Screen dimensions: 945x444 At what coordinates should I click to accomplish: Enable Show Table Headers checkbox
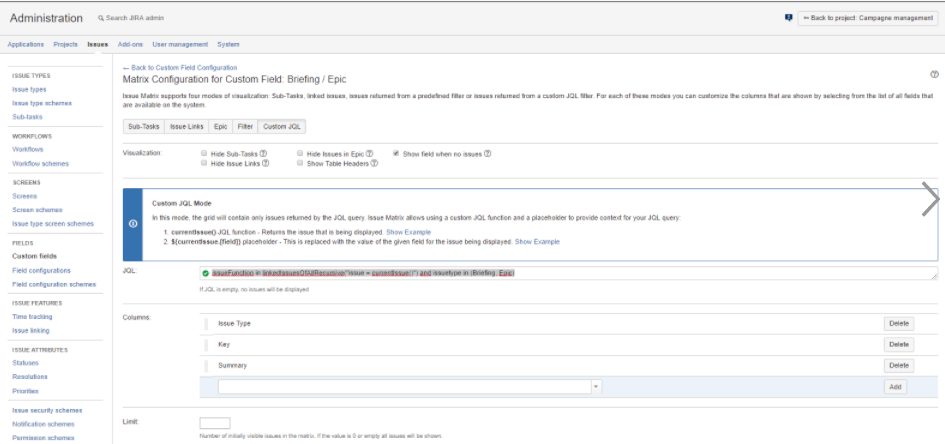coord(300,163)
